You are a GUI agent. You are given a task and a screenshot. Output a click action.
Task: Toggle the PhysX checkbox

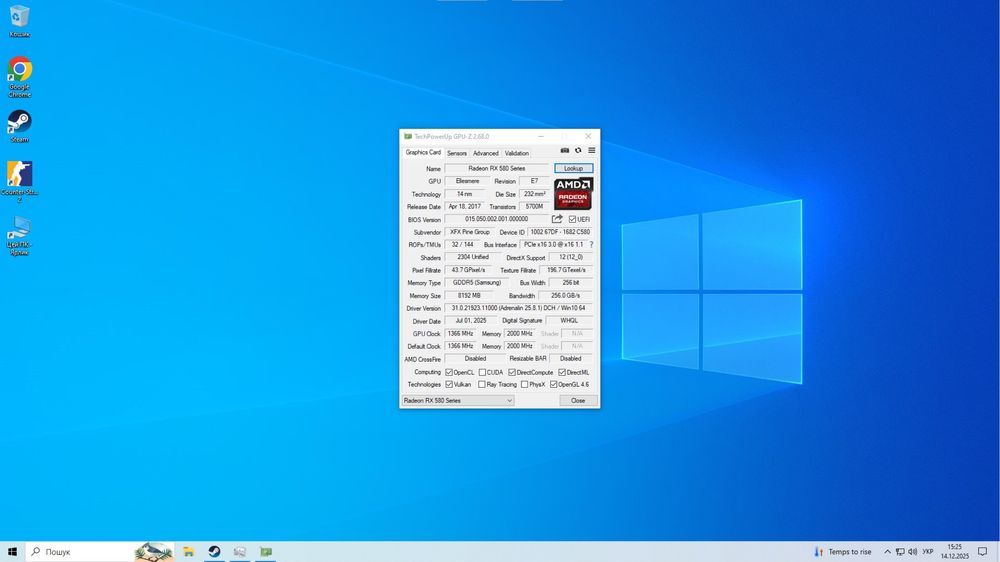tap(524, 385)
